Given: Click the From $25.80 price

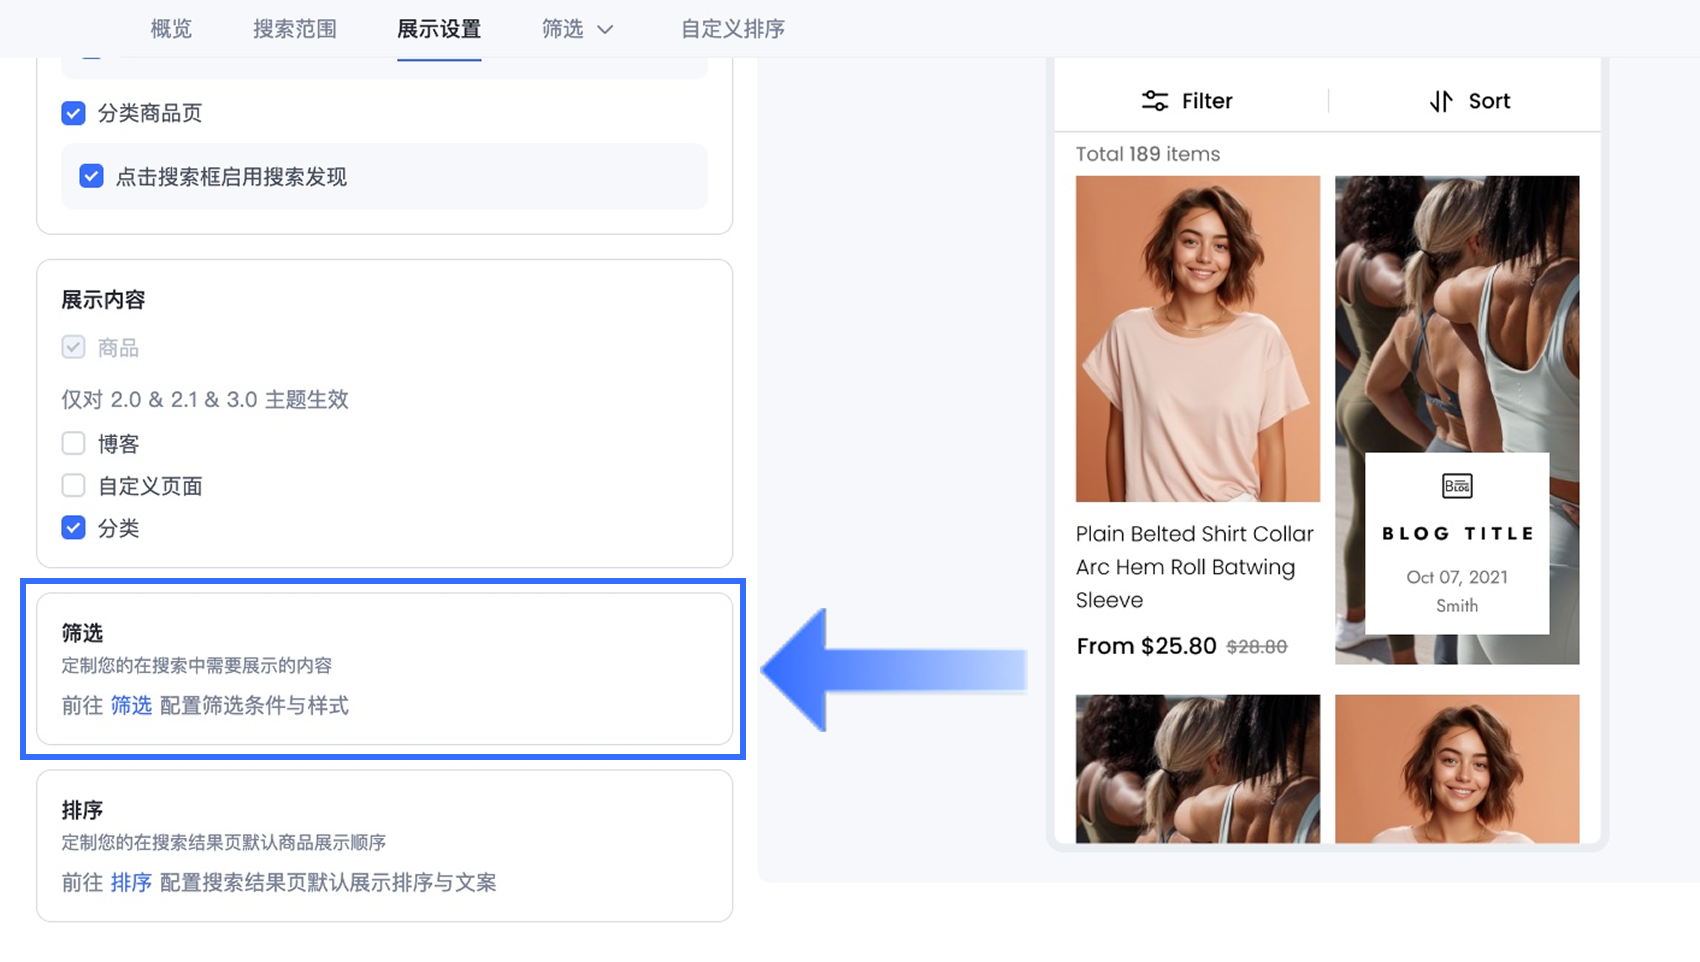Looking at the screenshot, I should pos(1146,646).
